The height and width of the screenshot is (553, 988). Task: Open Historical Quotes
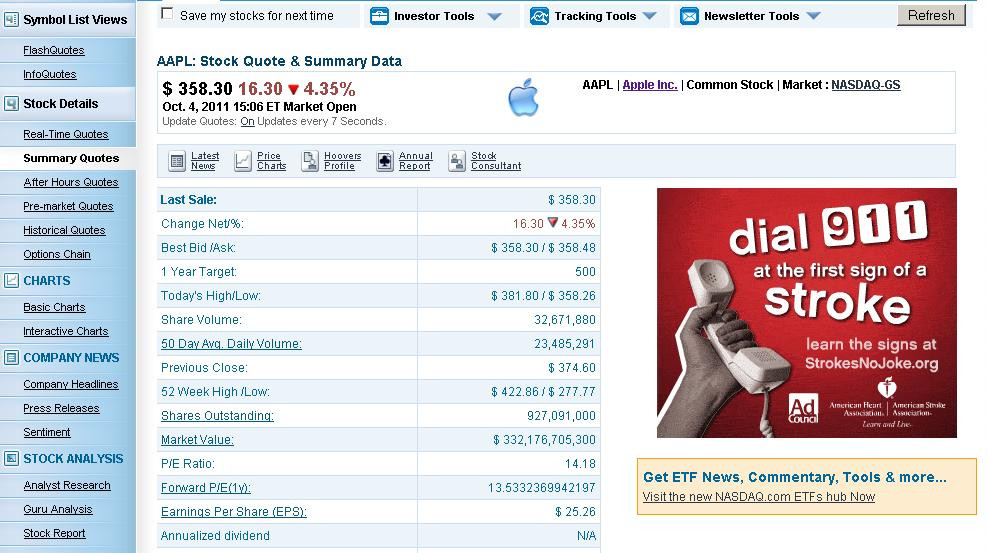click(64, 230)
